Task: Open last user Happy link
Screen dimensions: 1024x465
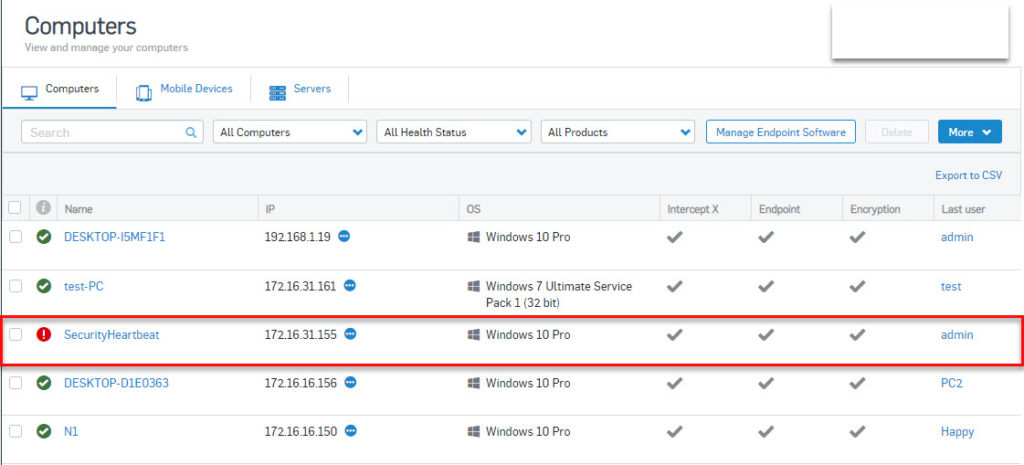Action: (957, 431)
